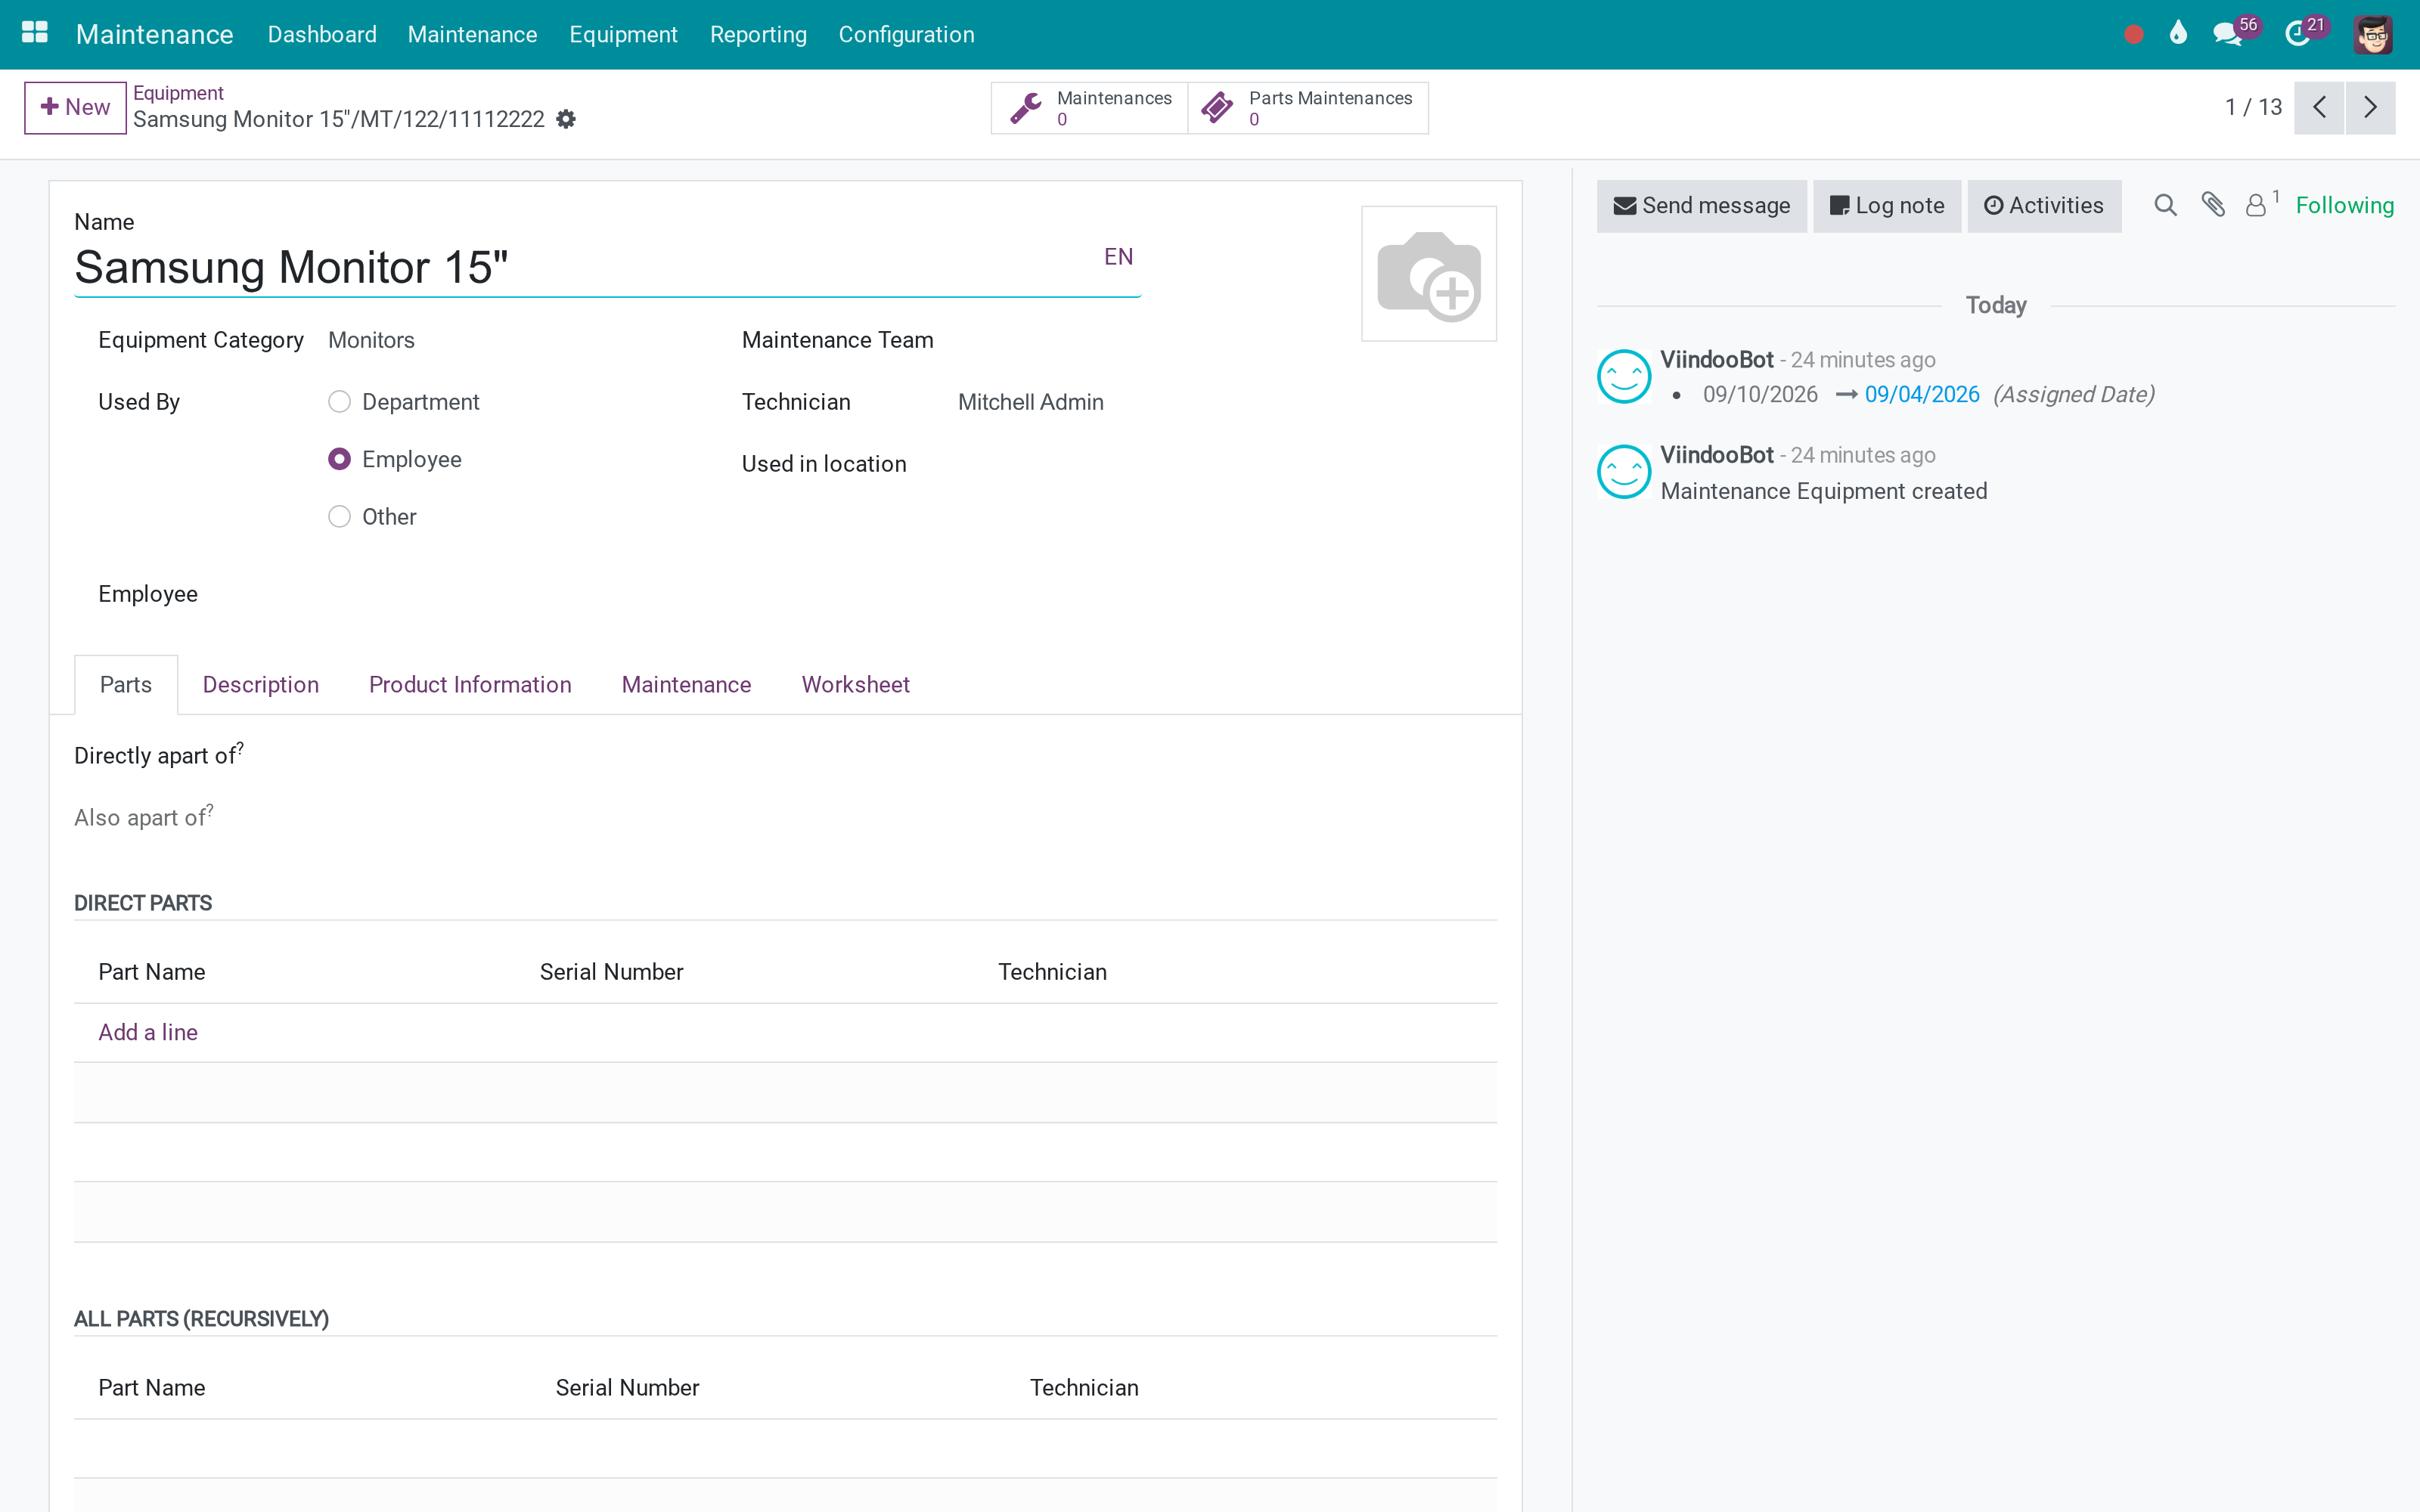Open the droplet theme icon
The height and width of the screenshot is (1512, 2420).
click(2178, 33)
